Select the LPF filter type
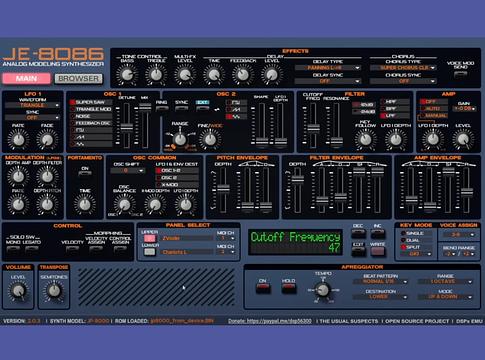The width and height of the screenshot is (485, 360). coord(395,116)
